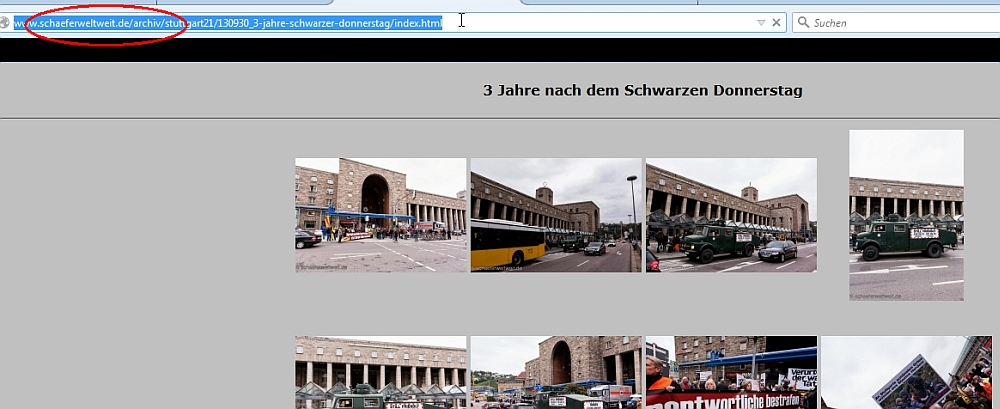Viewport: 1000px width, 409px height.
Task: Click the empty gray area left of the thumbnails
Action: [x=140, y=250]
